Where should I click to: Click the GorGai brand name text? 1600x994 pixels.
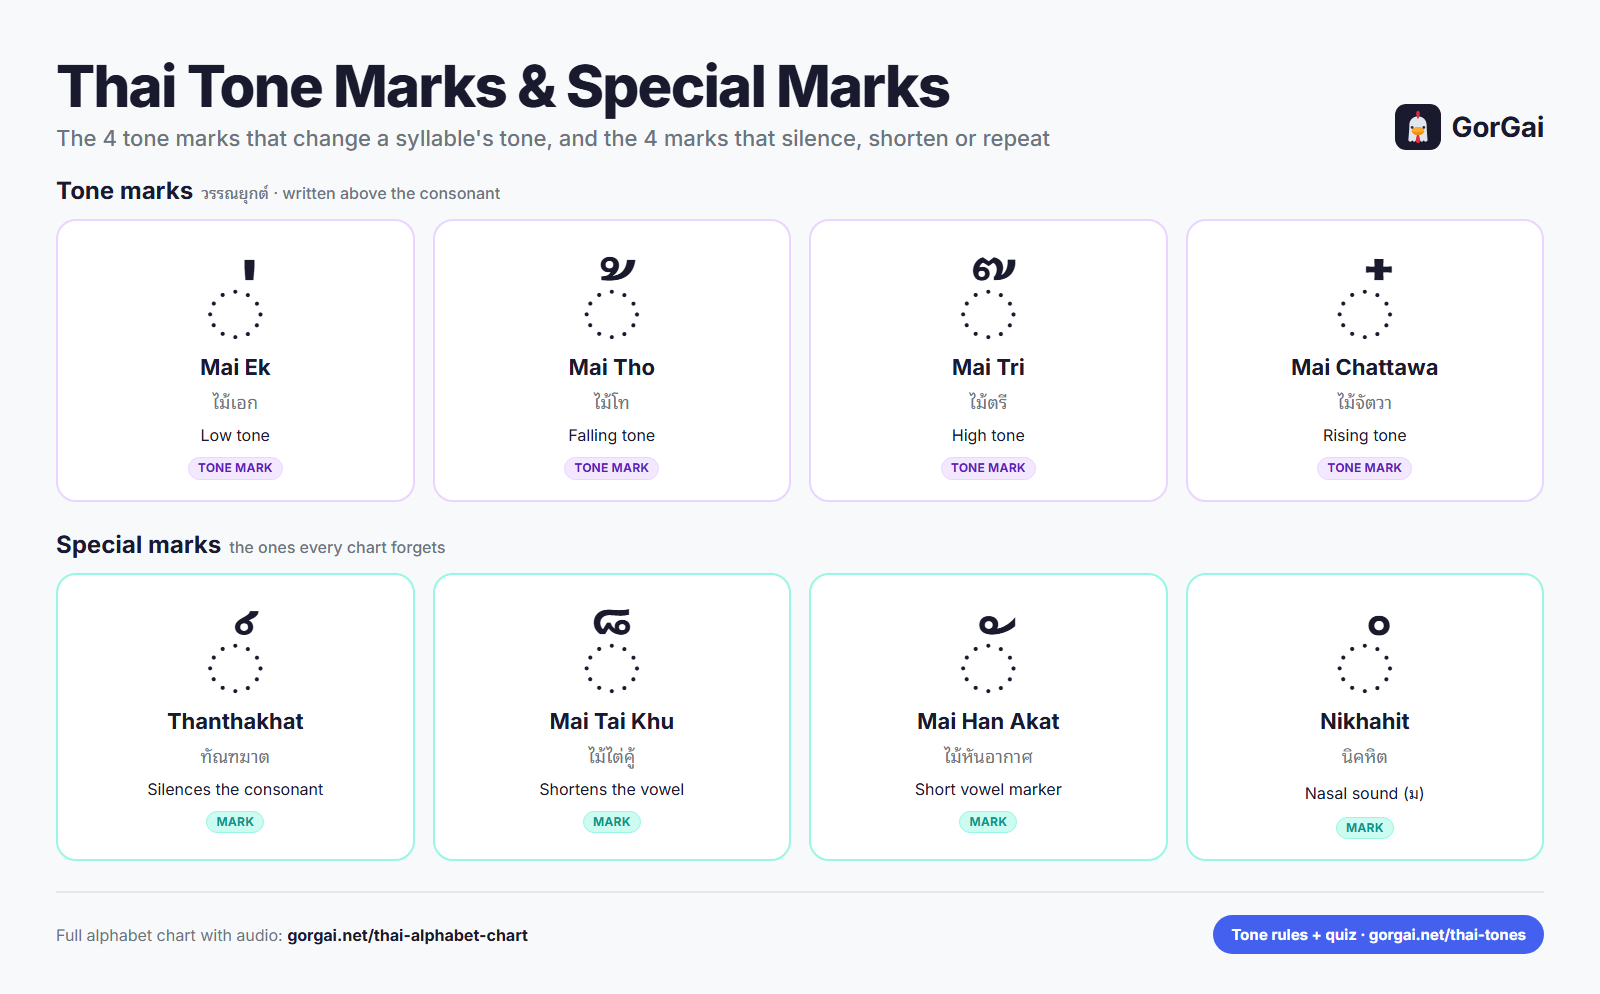(1497, 127)
